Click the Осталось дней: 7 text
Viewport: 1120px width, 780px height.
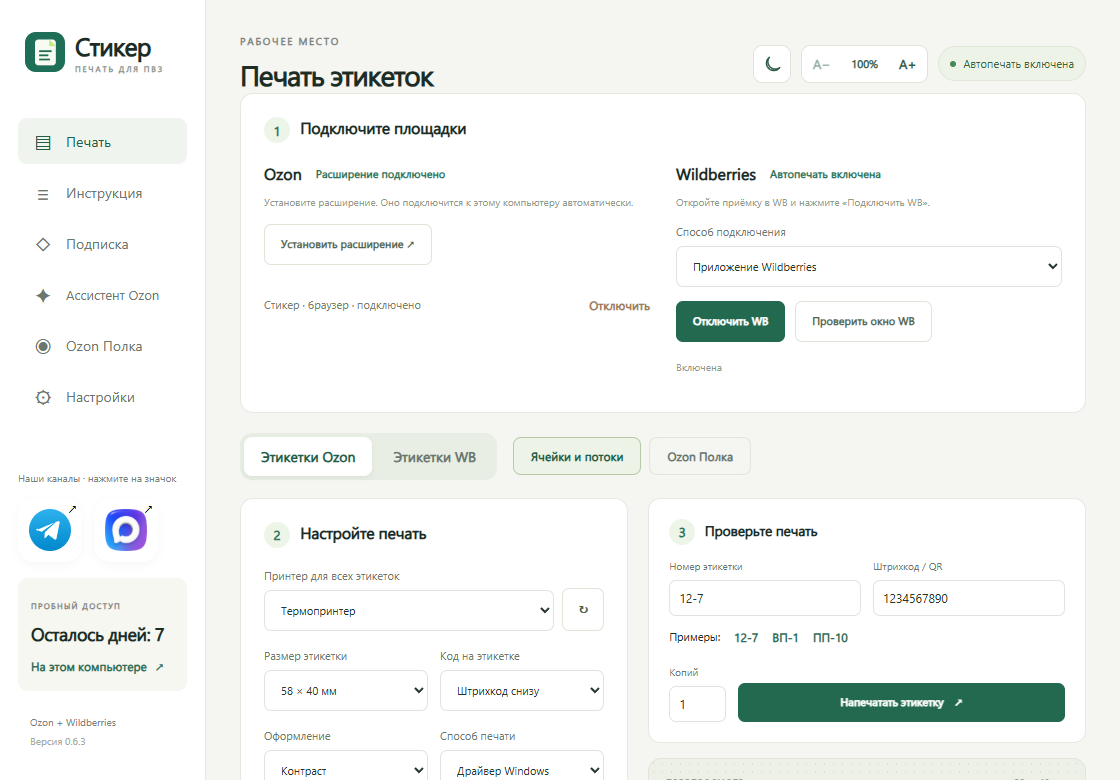(x=97, y=635)
